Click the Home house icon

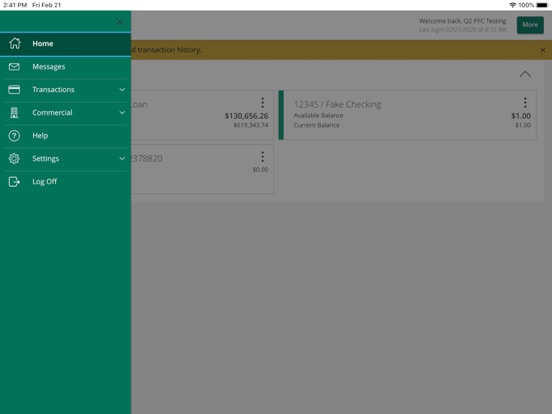tap(15, 43)
